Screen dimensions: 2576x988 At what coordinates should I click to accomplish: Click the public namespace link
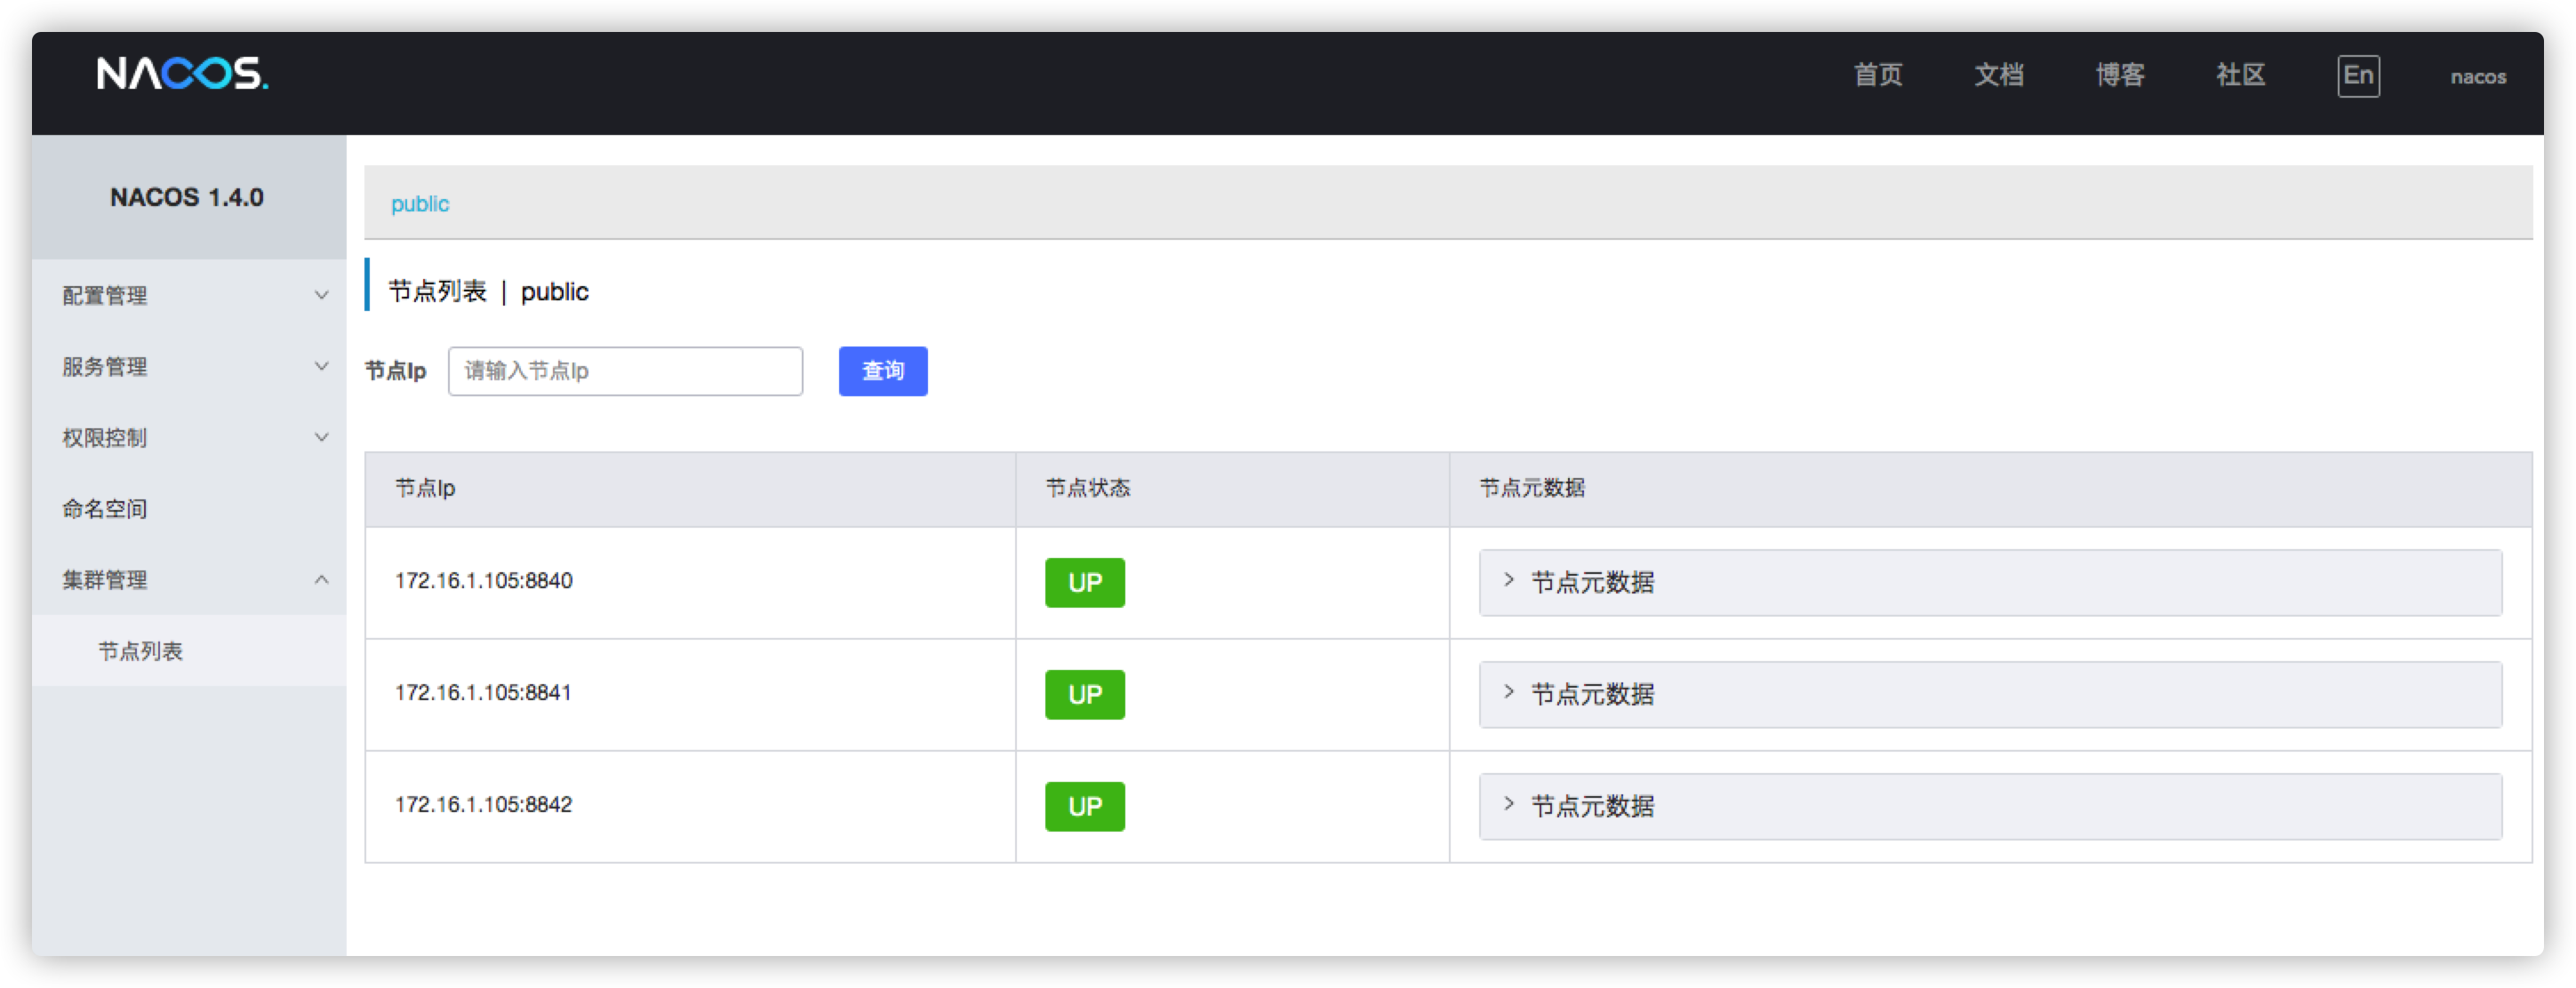point(420,204)
